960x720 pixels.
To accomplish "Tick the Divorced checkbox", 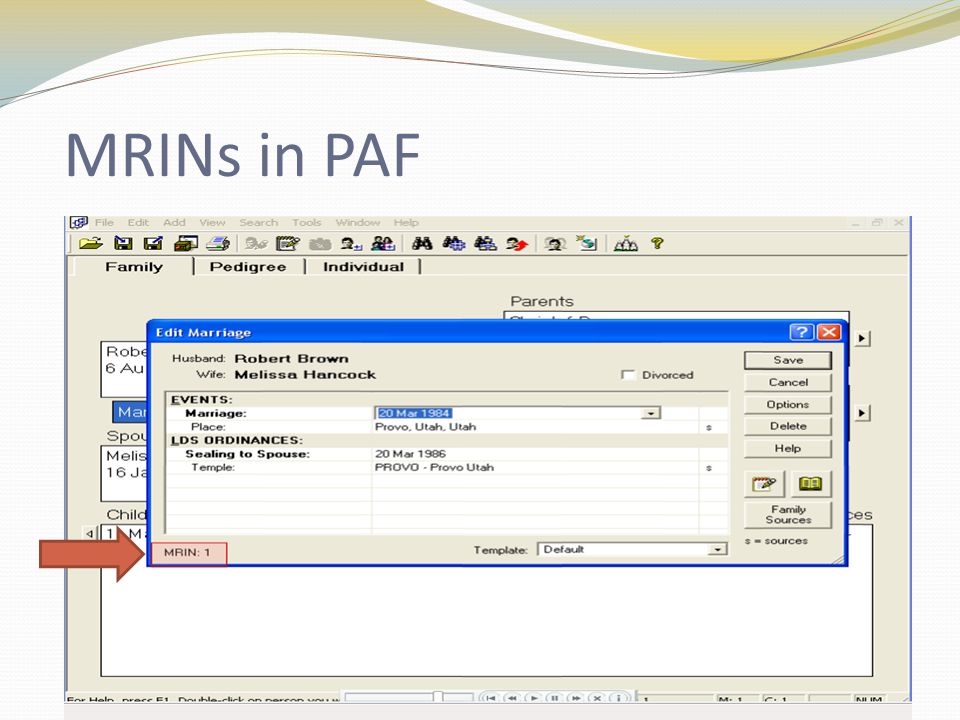I will [628, 375].
